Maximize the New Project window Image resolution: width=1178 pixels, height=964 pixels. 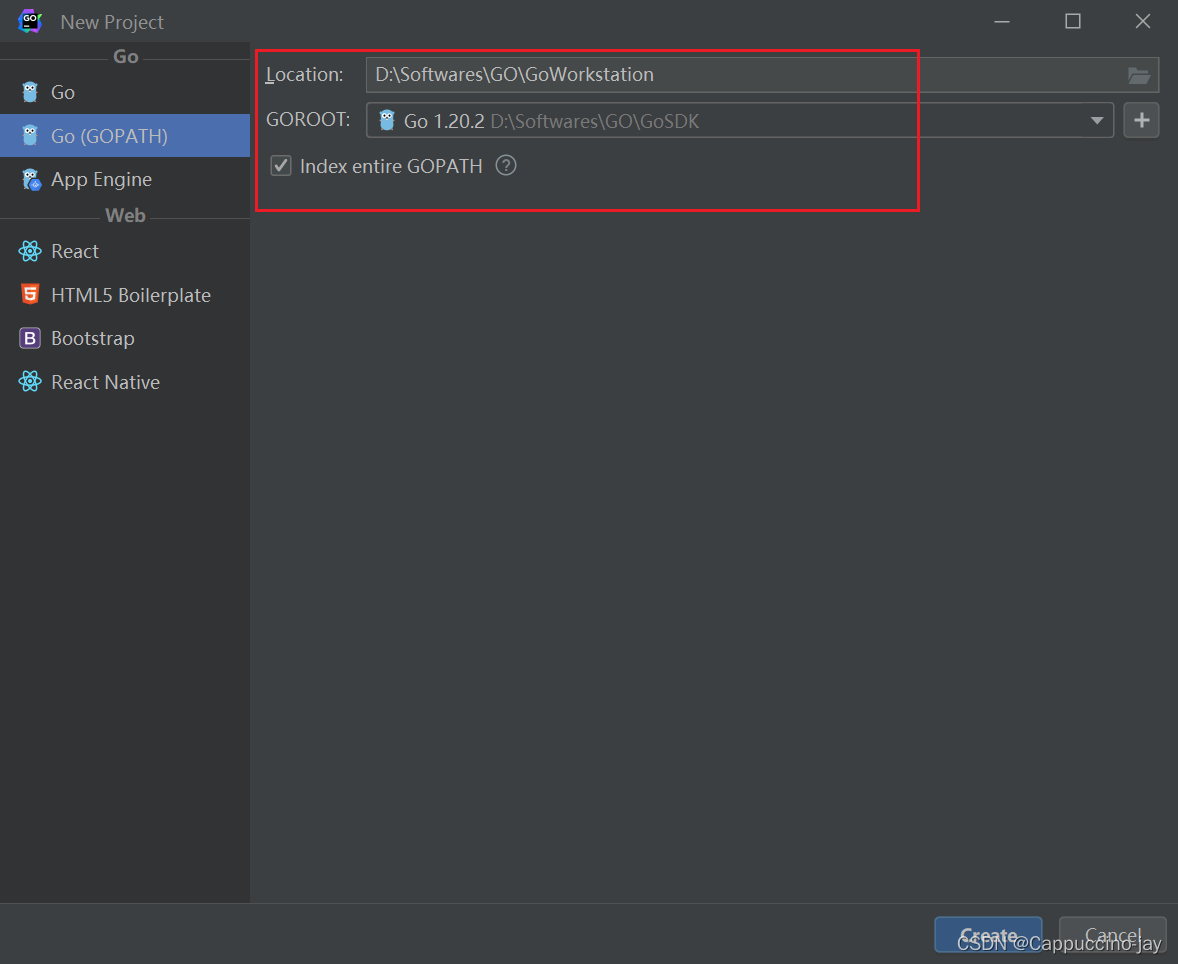click(1073, 21)
